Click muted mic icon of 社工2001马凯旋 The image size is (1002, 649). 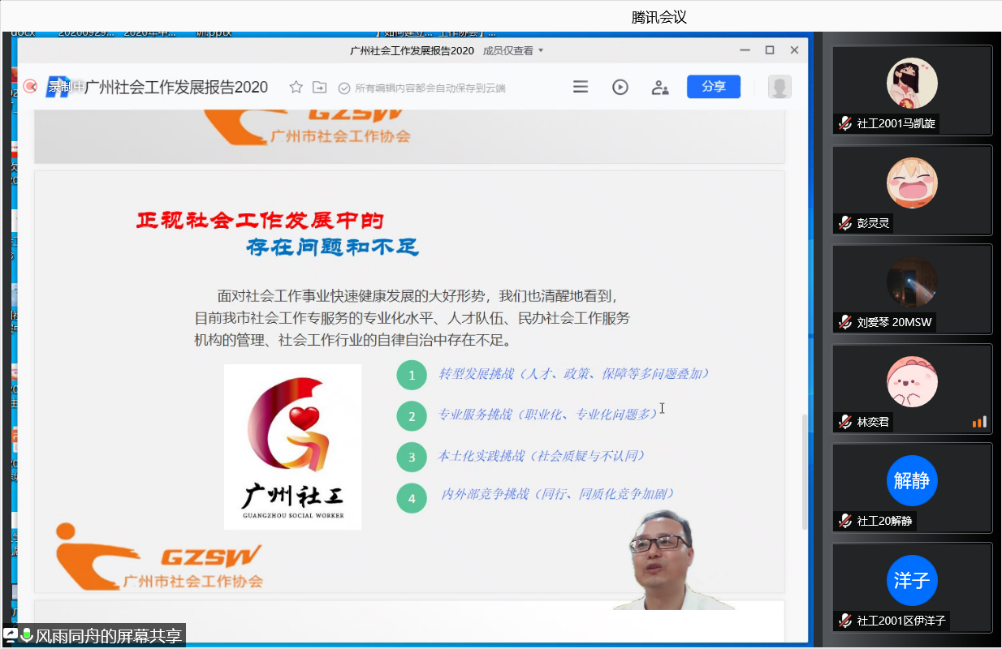click(x=846, y=124)
